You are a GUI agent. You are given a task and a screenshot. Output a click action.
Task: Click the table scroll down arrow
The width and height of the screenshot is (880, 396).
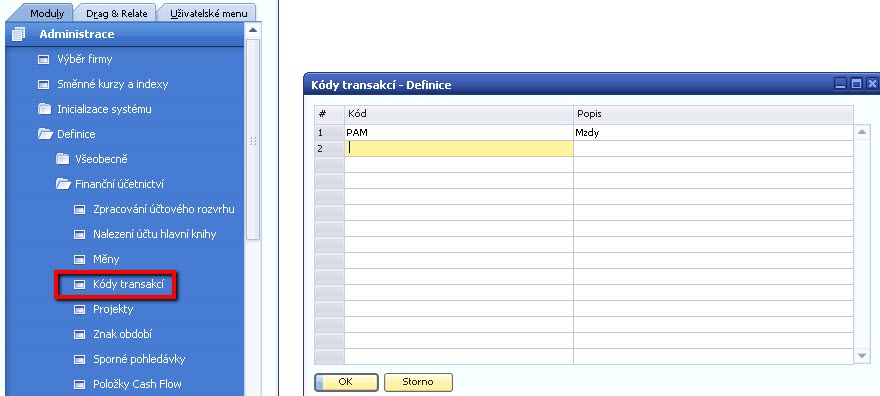pos(861,356)
